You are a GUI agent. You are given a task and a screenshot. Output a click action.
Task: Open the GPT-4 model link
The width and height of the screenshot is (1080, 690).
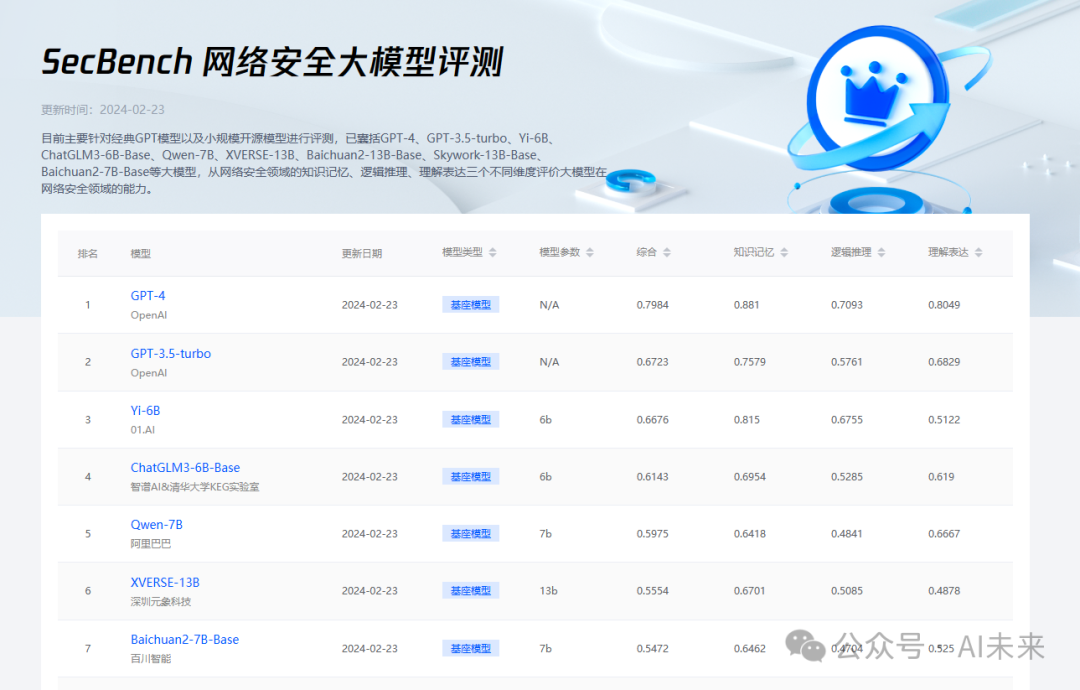pos(148,295)
